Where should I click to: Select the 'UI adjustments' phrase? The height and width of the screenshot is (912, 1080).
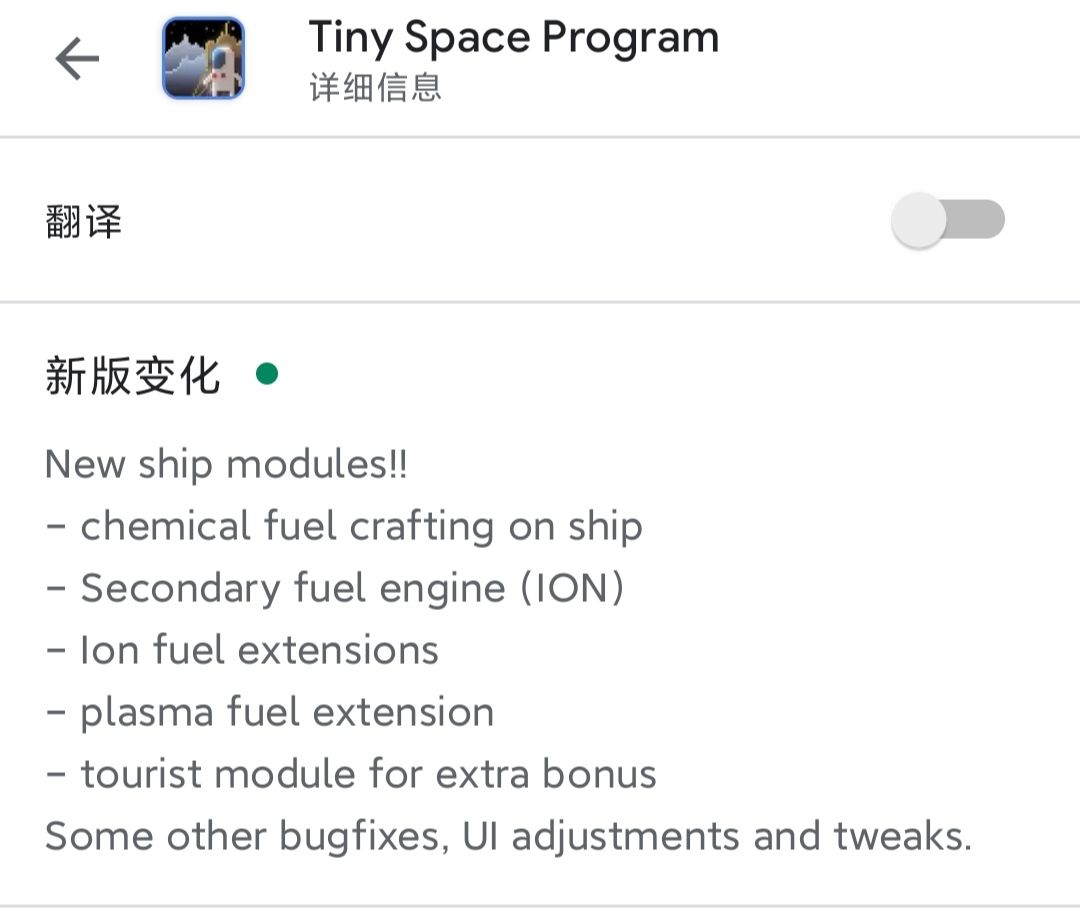(x=601, y=837)
